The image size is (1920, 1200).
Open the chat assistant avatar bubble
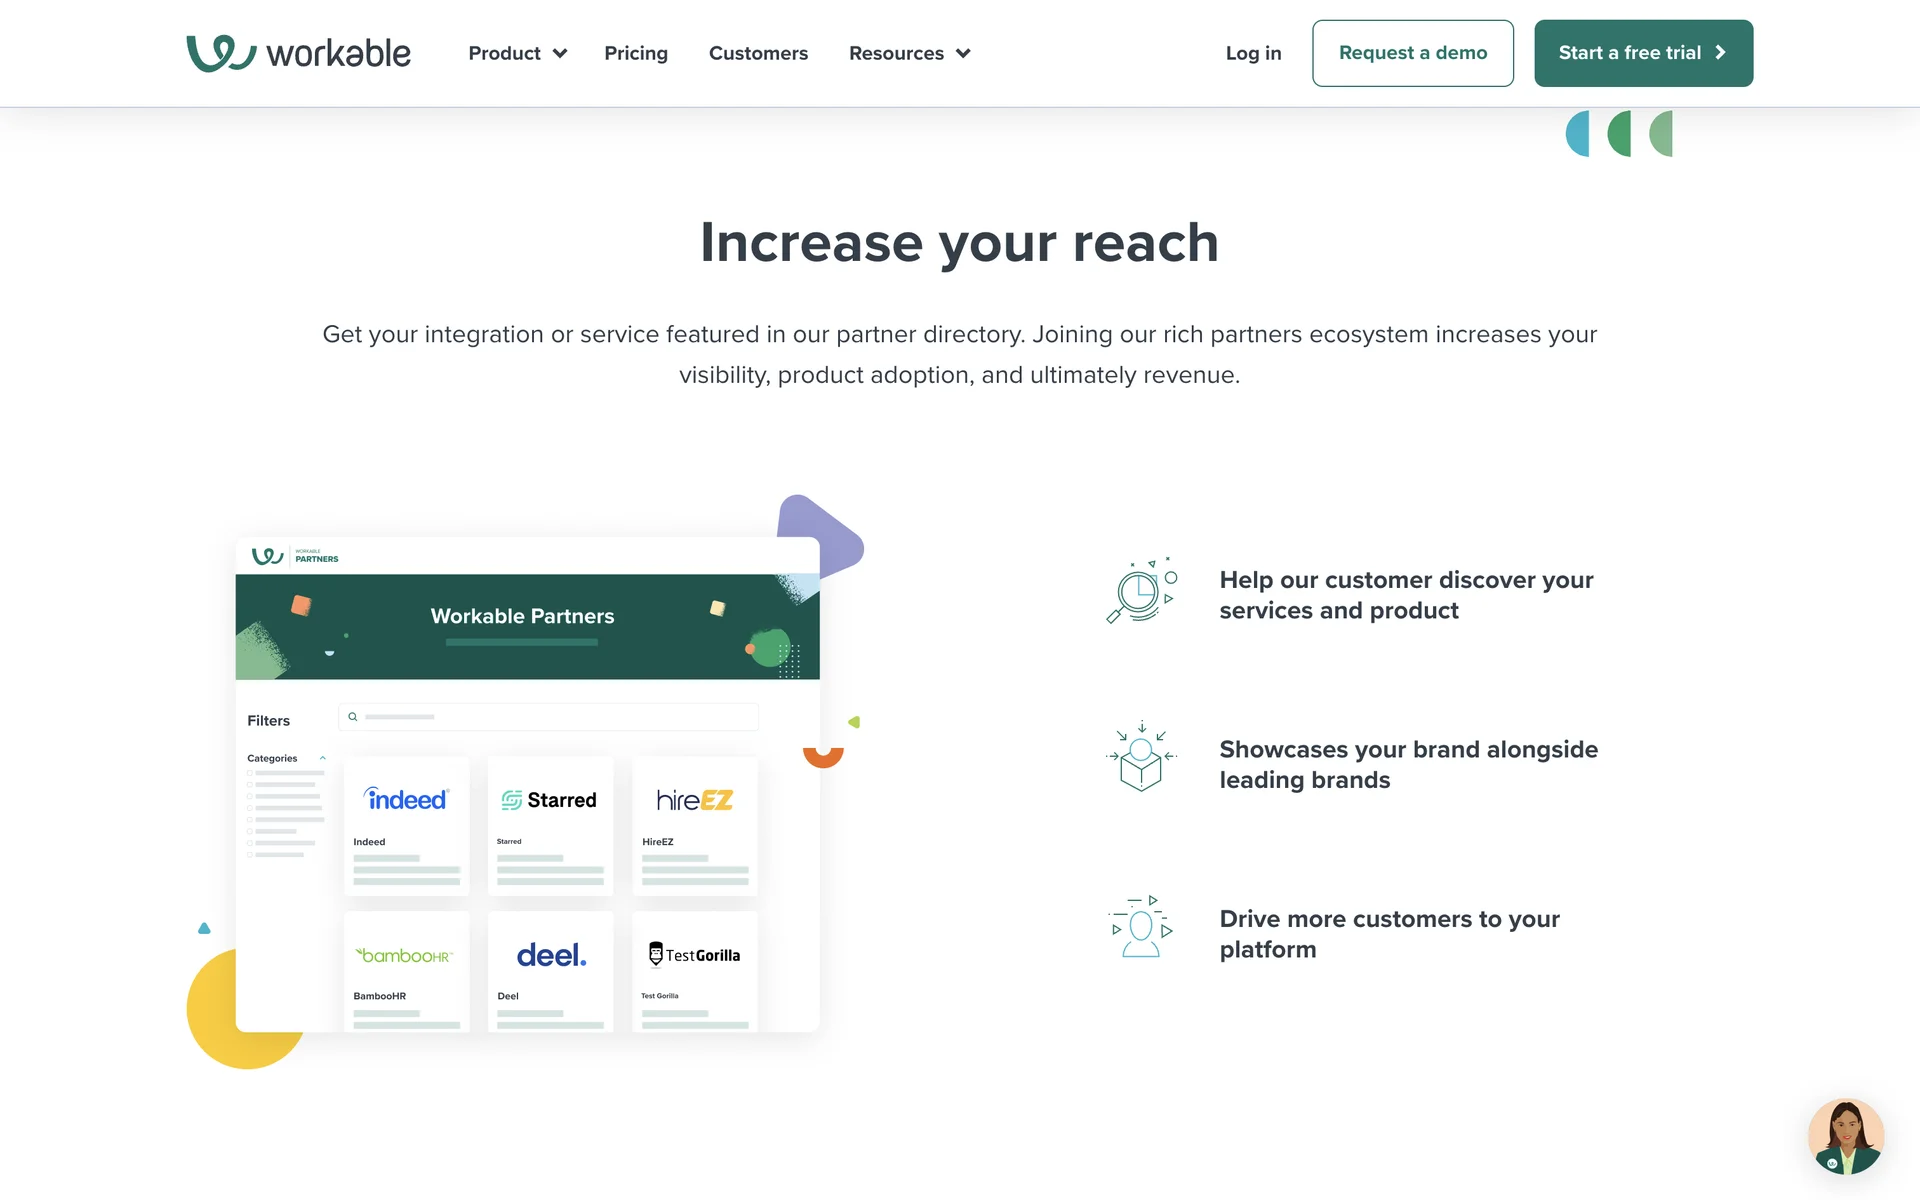tap(1845, 1136)
